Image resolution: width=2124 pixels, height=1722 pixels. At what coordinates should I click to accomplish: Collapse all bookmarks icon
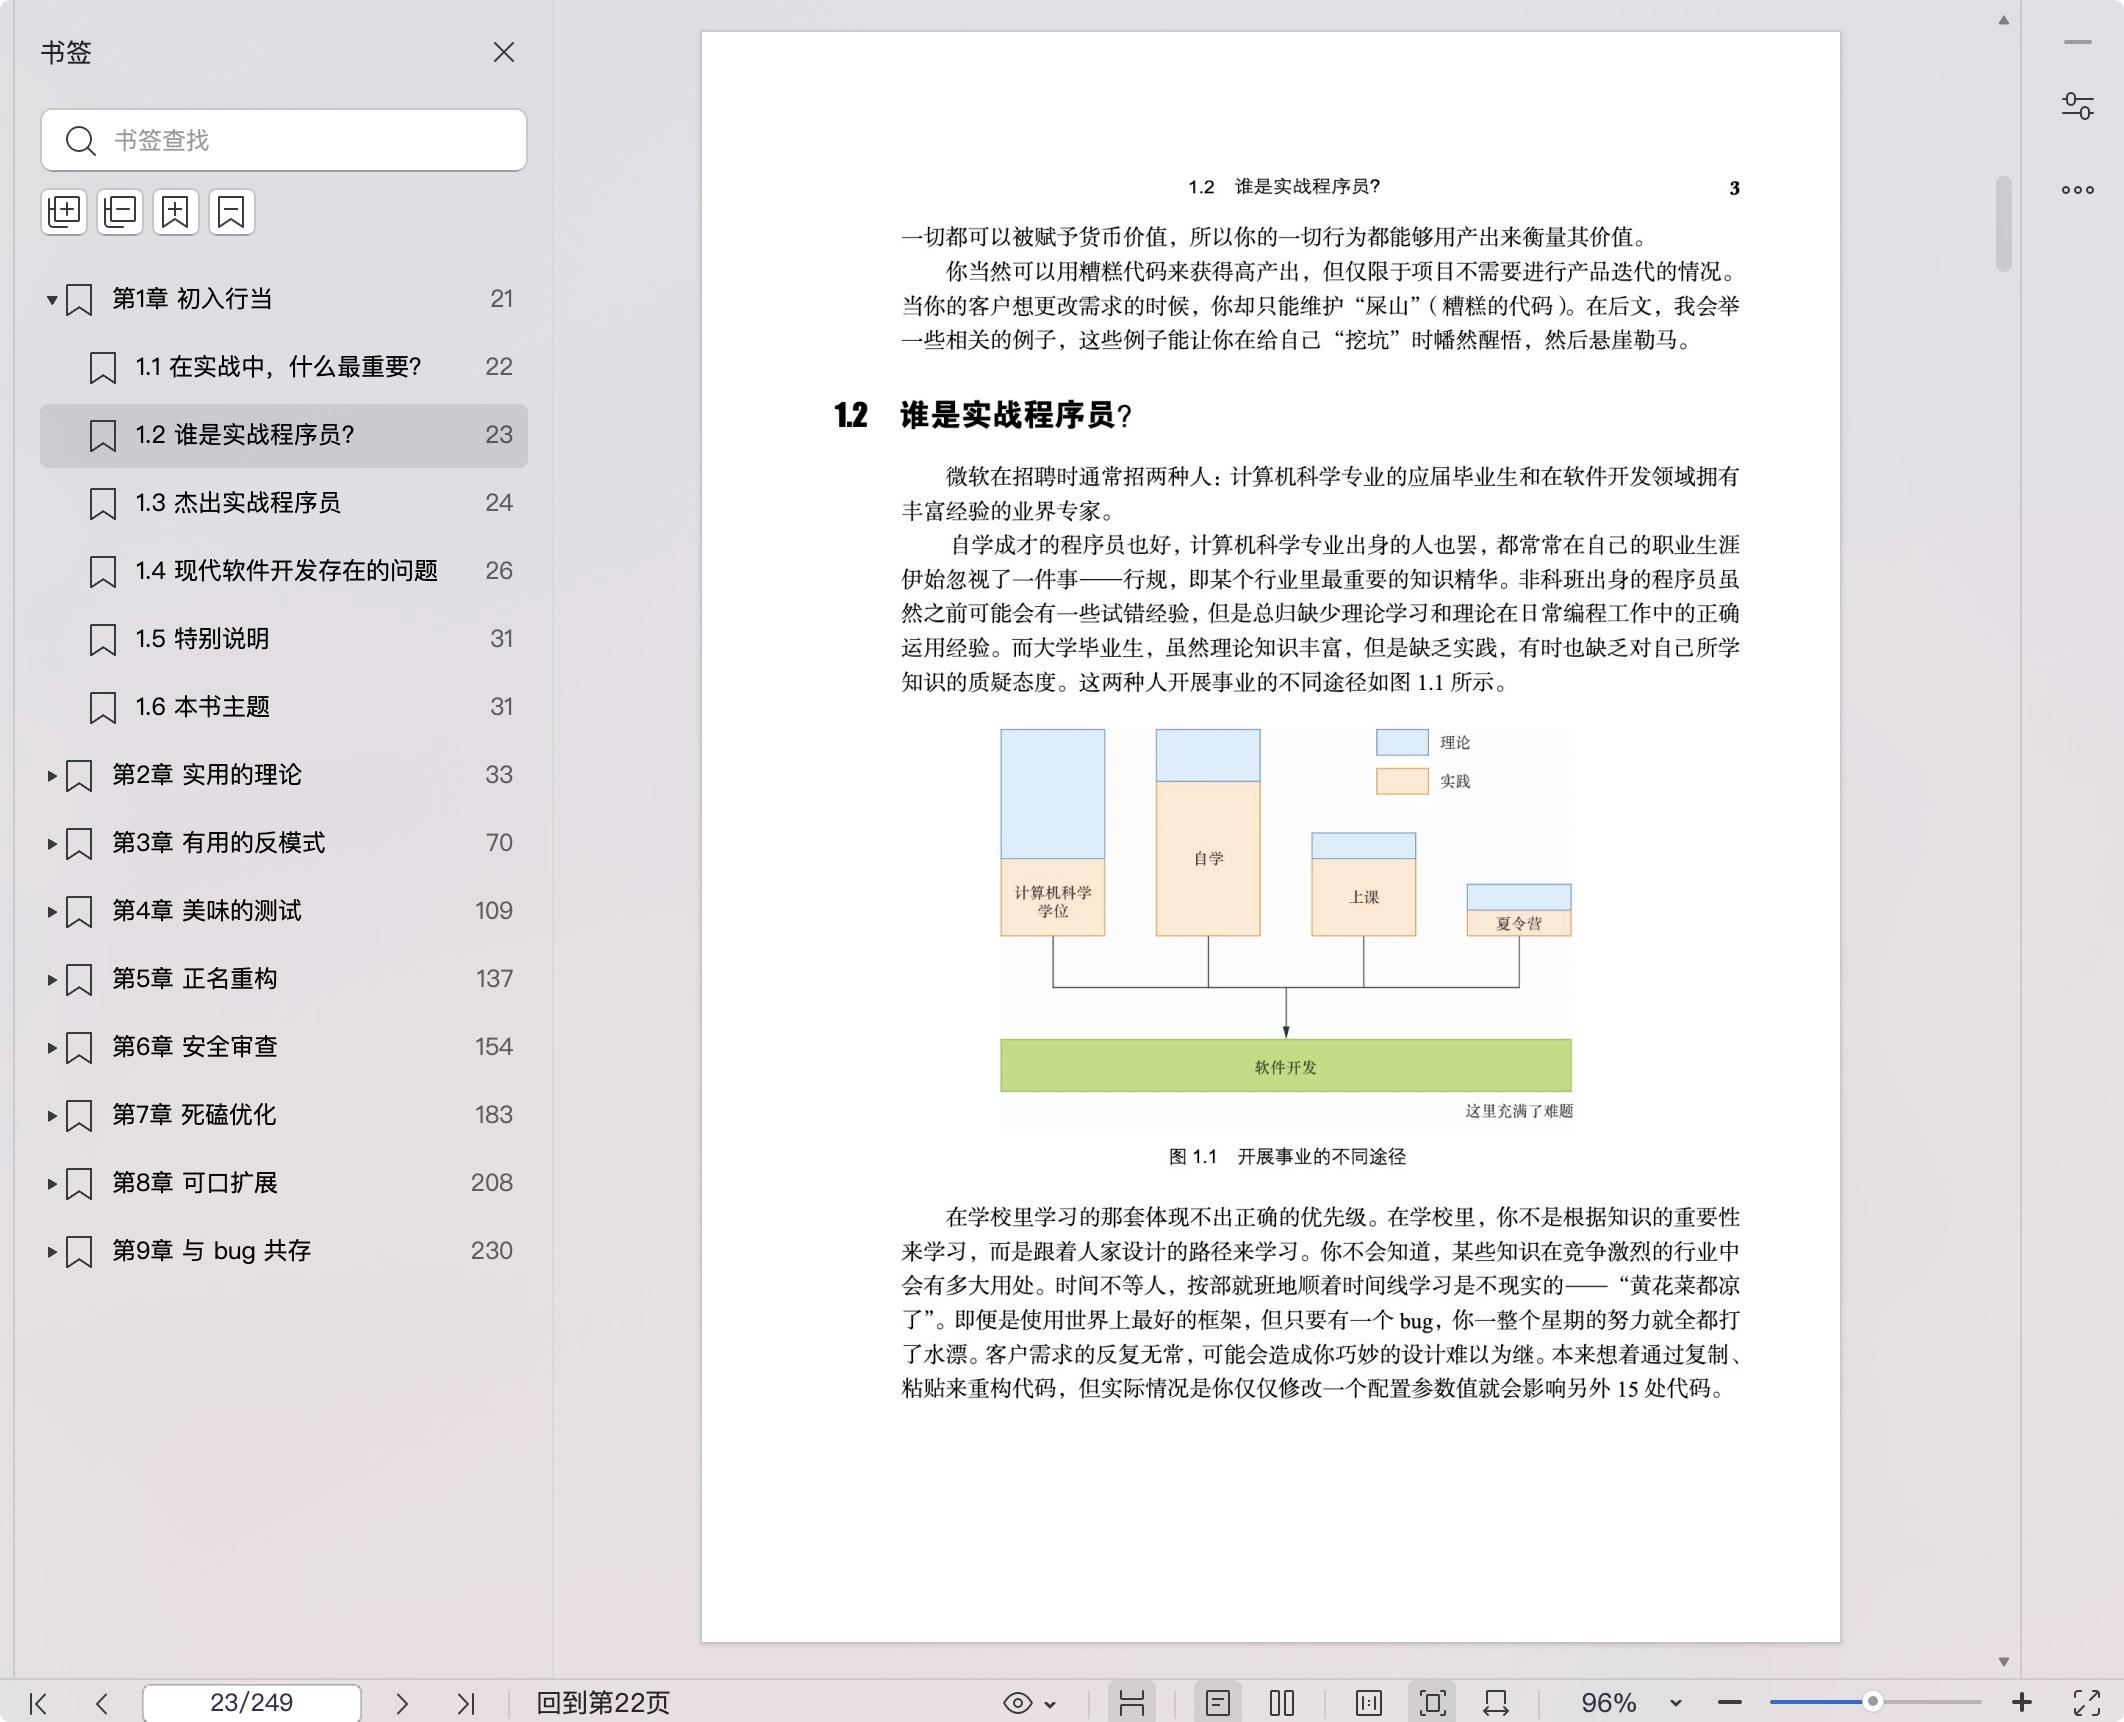click(120, 212)
